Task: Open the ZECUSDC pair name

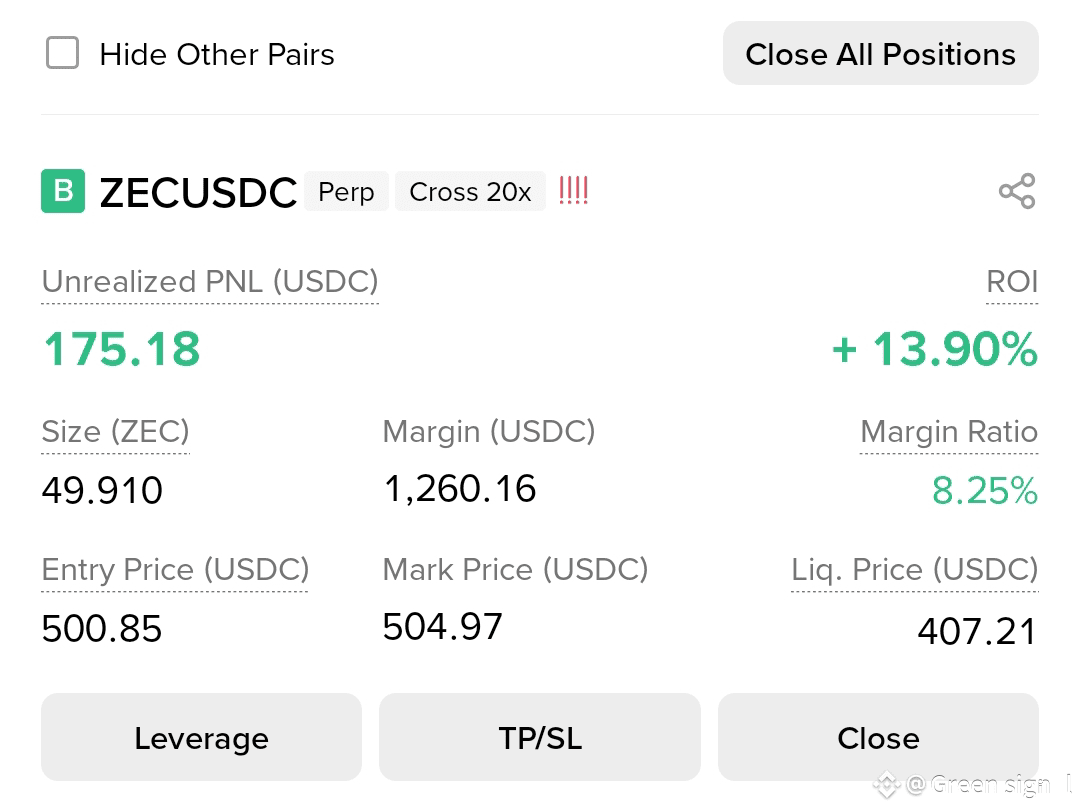Action: 198,192
